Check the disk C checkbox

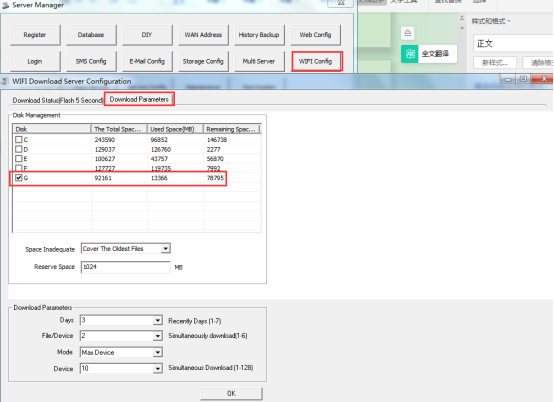[19, 140]
